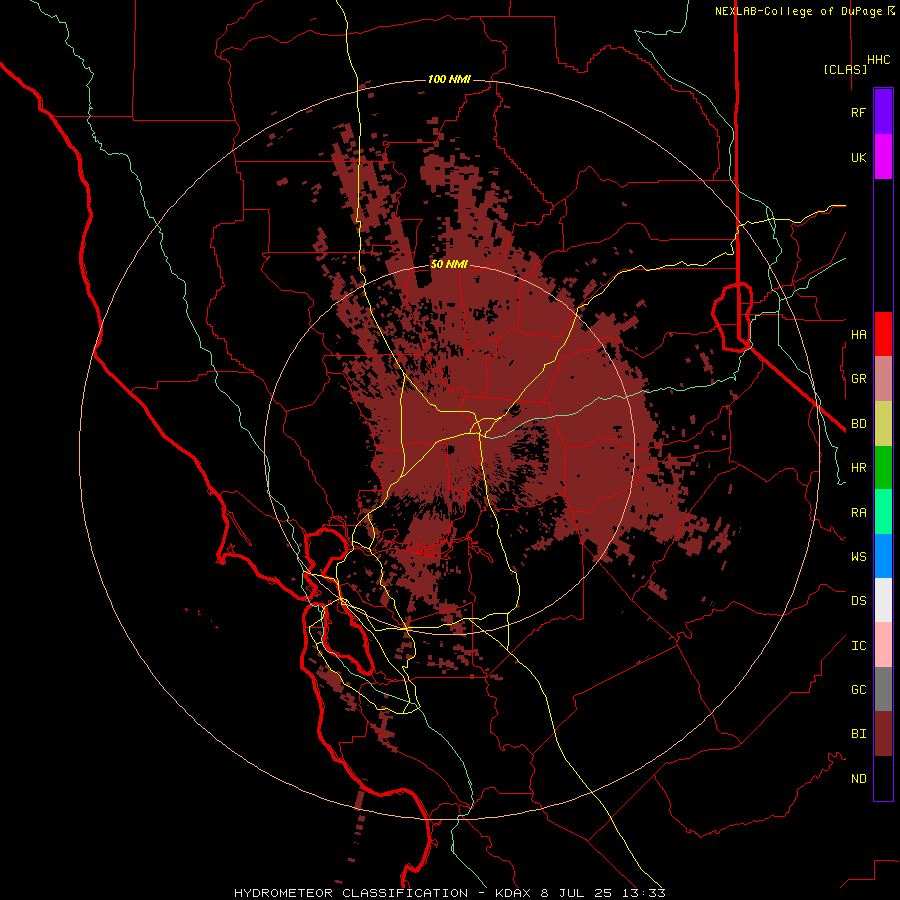This screenshot has width=900, height=900.
Task: Click the IC legend label
Action: 859,646
